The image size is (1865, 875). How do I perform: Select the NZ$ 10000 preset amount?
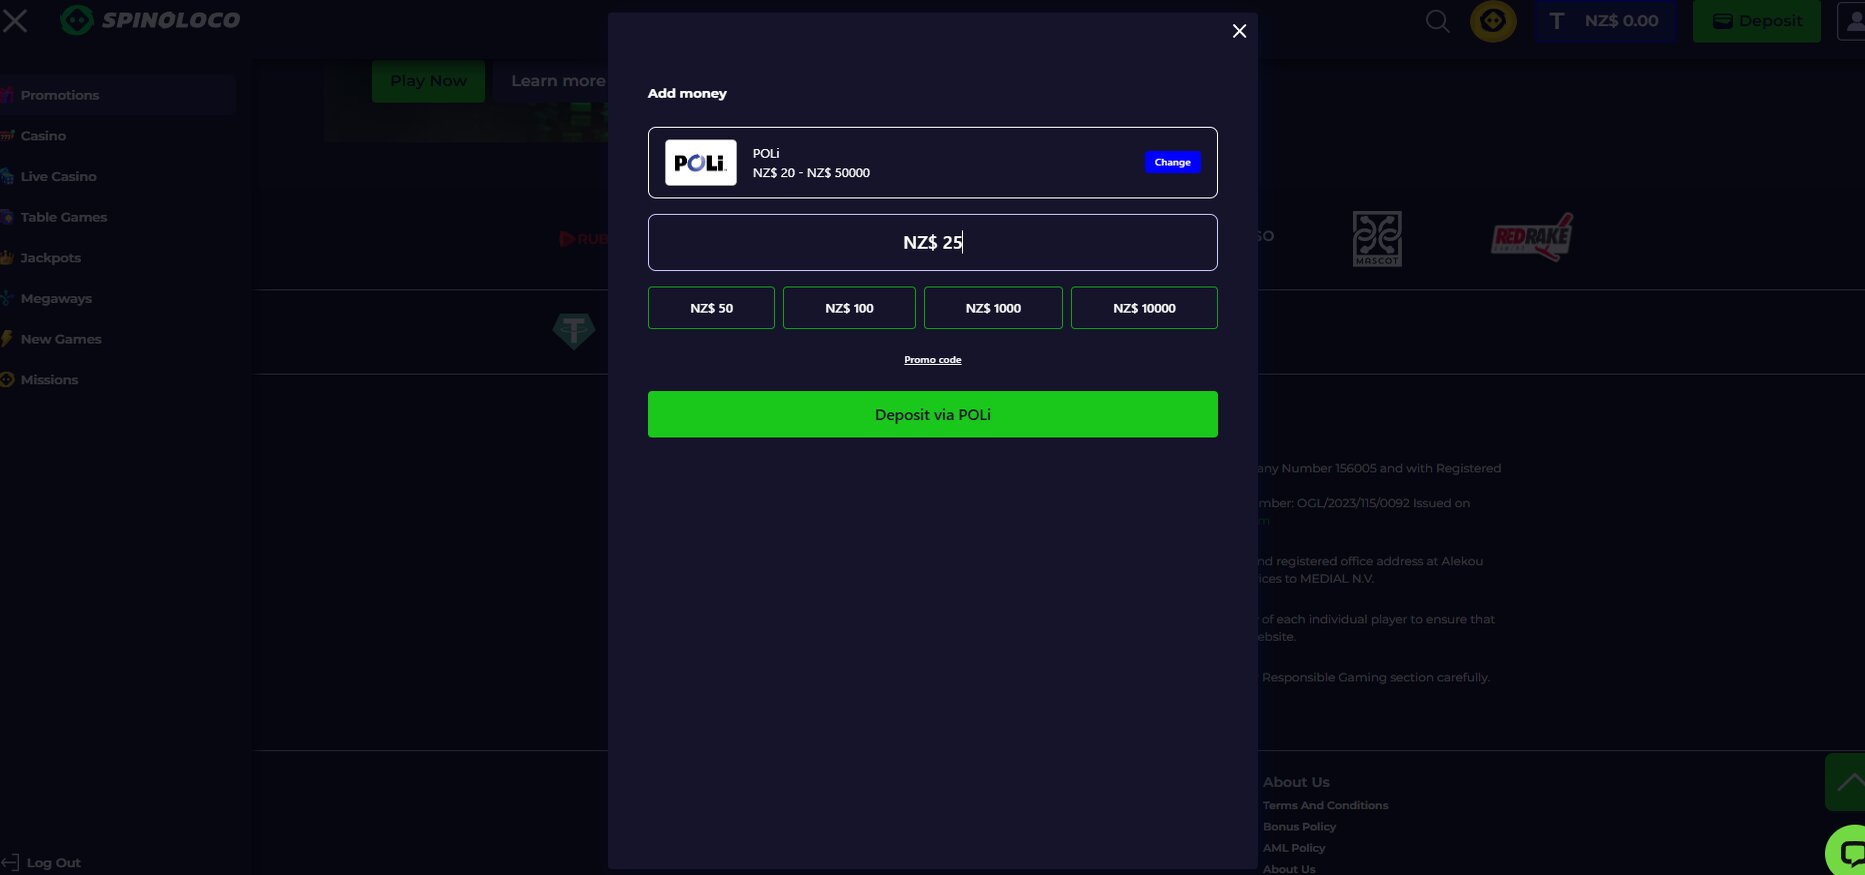tap(1144, 308)
